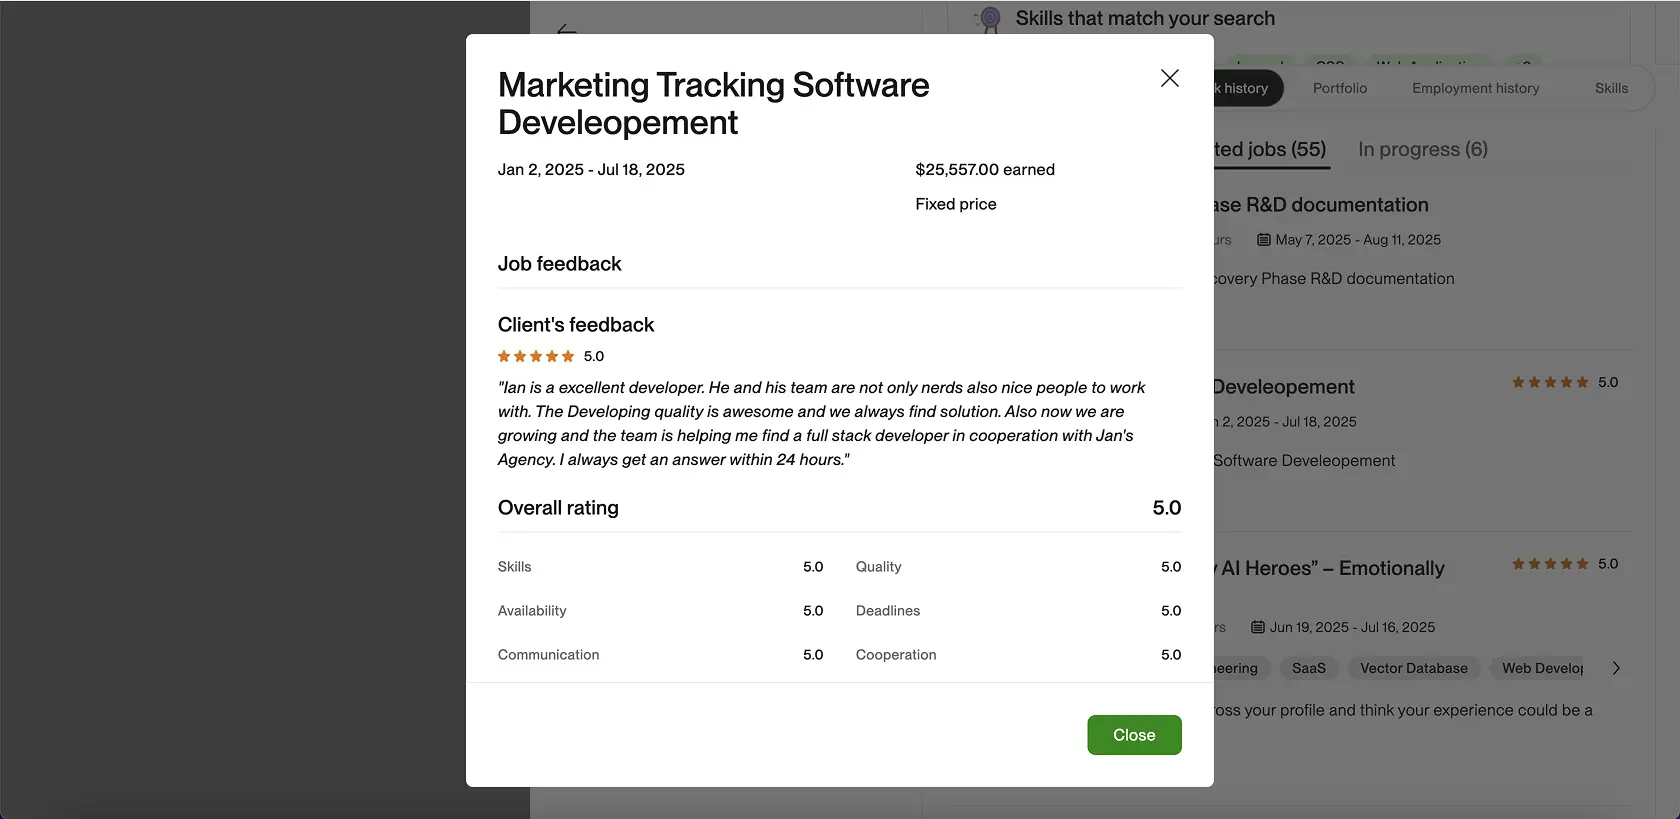Select the Vector Database skill tag

point(1413,668)
